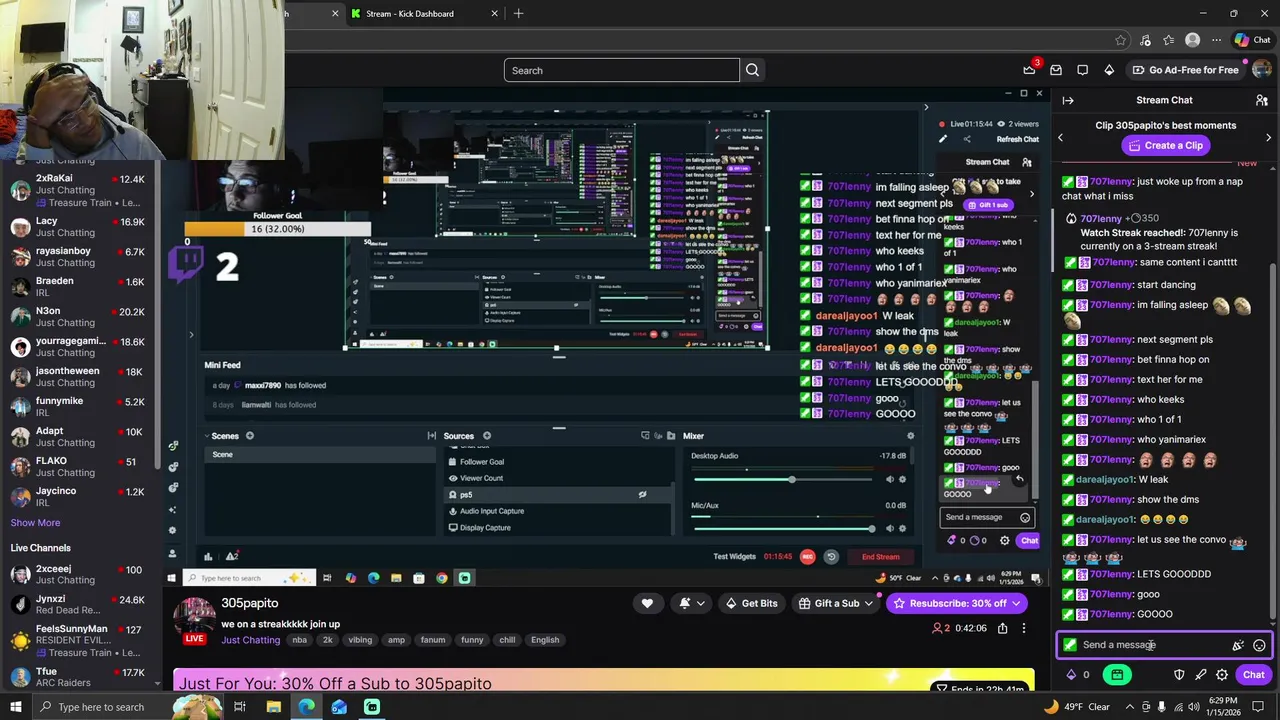Click the purple Chat send button
The height and width of the screenshot is (720, 1280).
click(x=1253, y=675)
